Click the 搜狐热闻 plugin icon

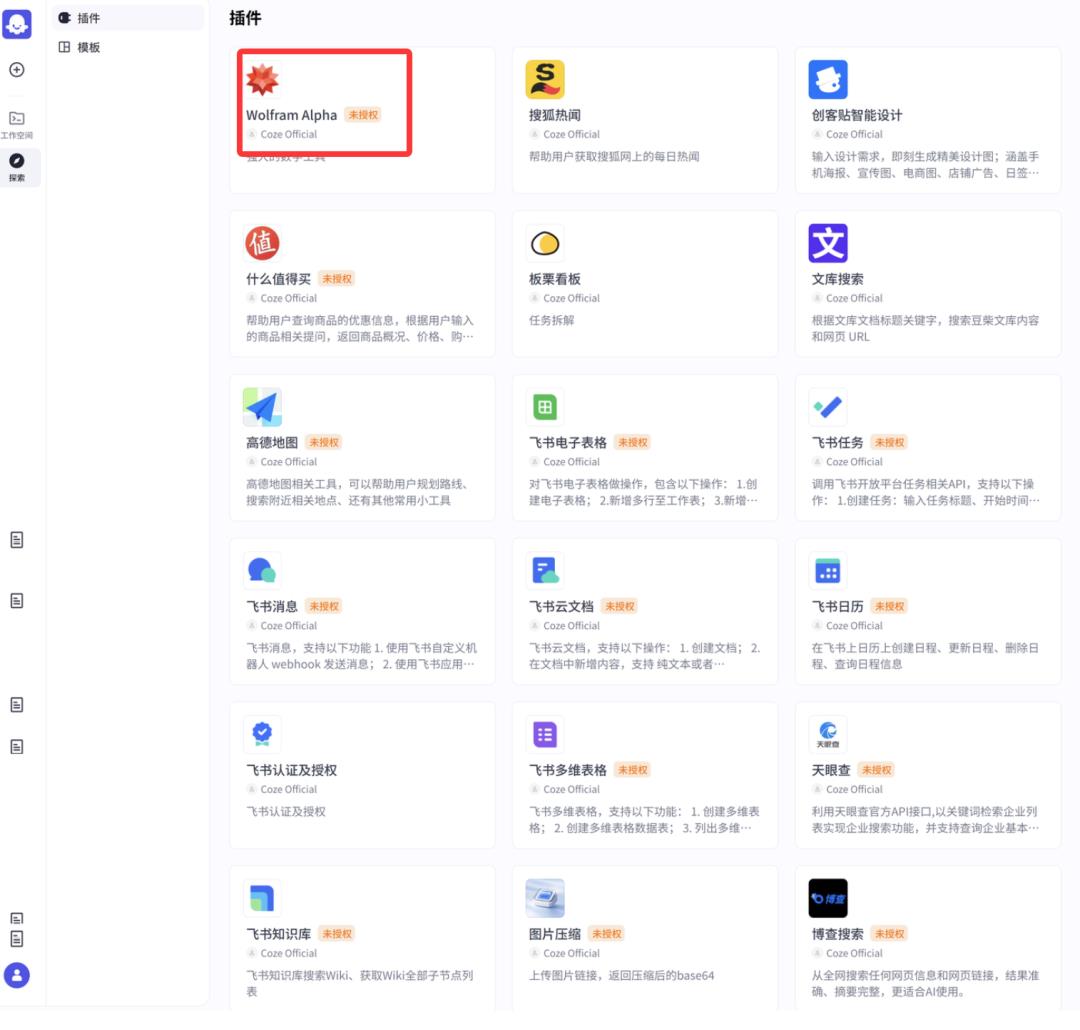tap(545, 79)
